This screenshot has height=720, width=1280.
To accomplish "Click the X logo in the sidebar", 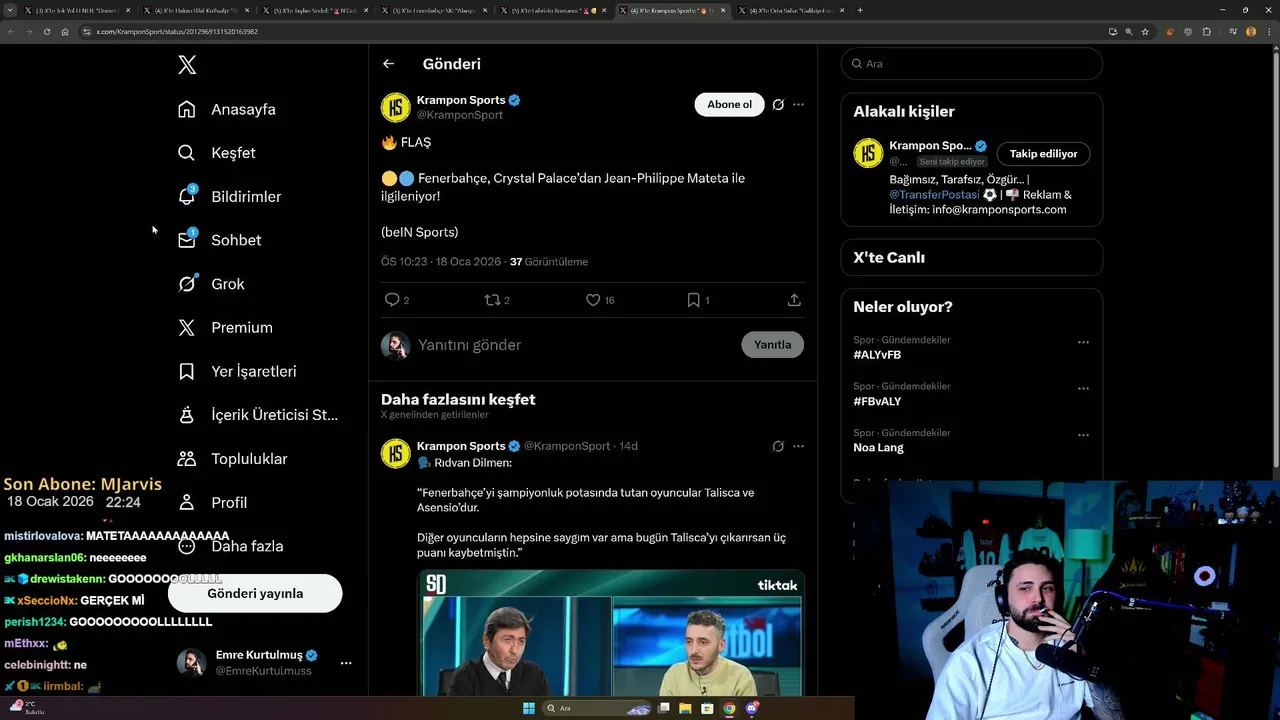I will (187, 65).
